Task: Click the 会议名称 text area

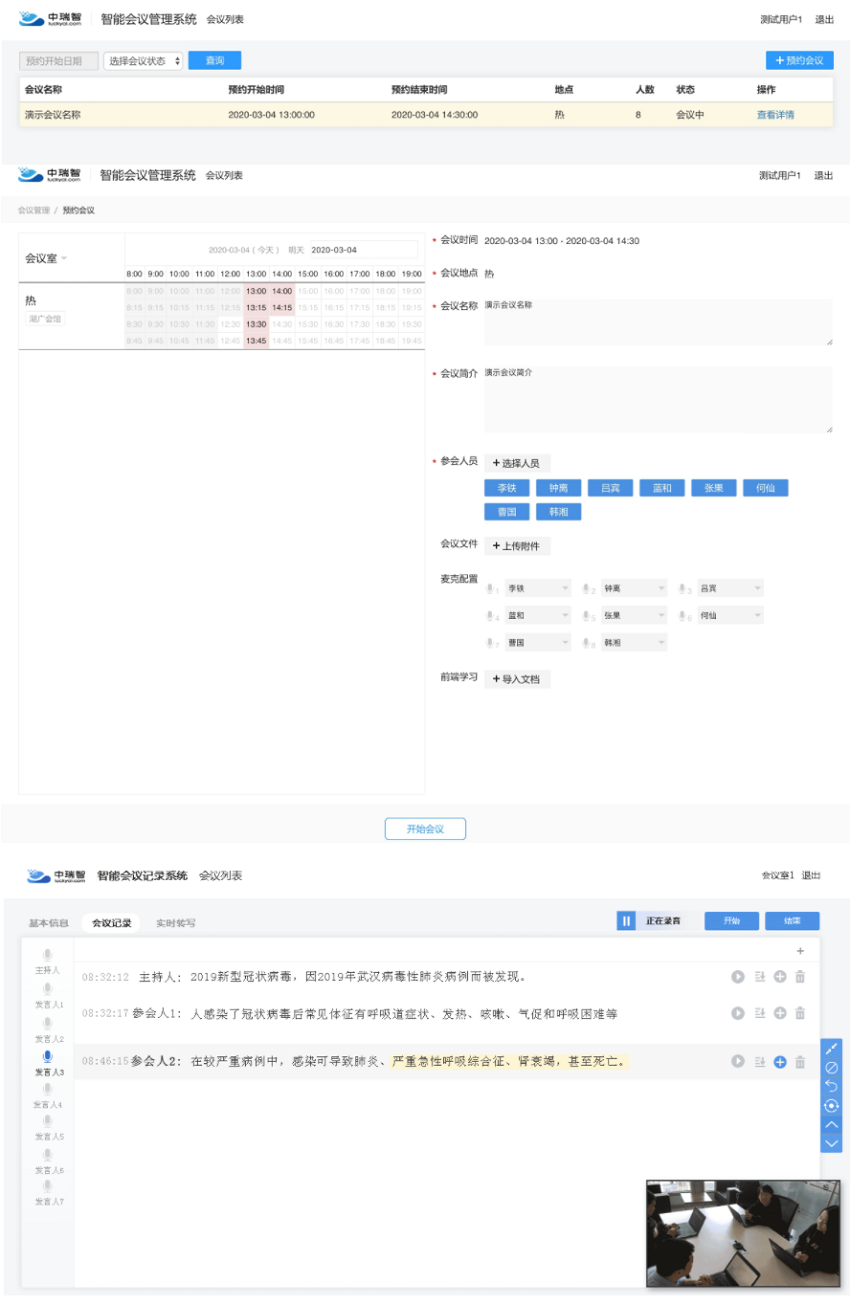Action: coord(658,322)
